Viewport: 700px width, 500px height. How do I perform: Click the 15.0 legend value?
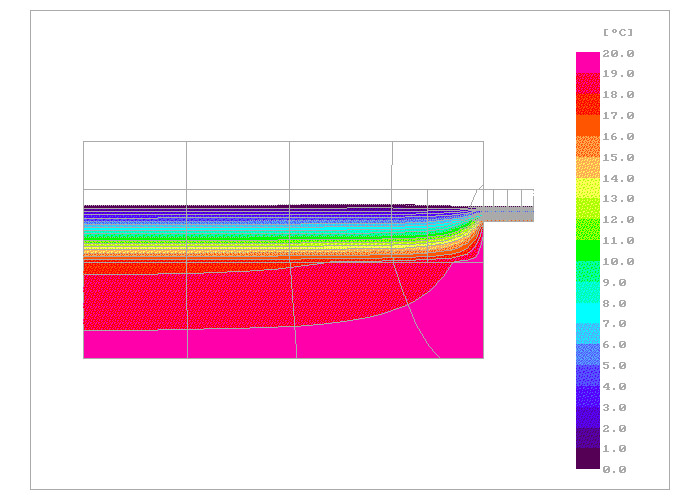618,158
